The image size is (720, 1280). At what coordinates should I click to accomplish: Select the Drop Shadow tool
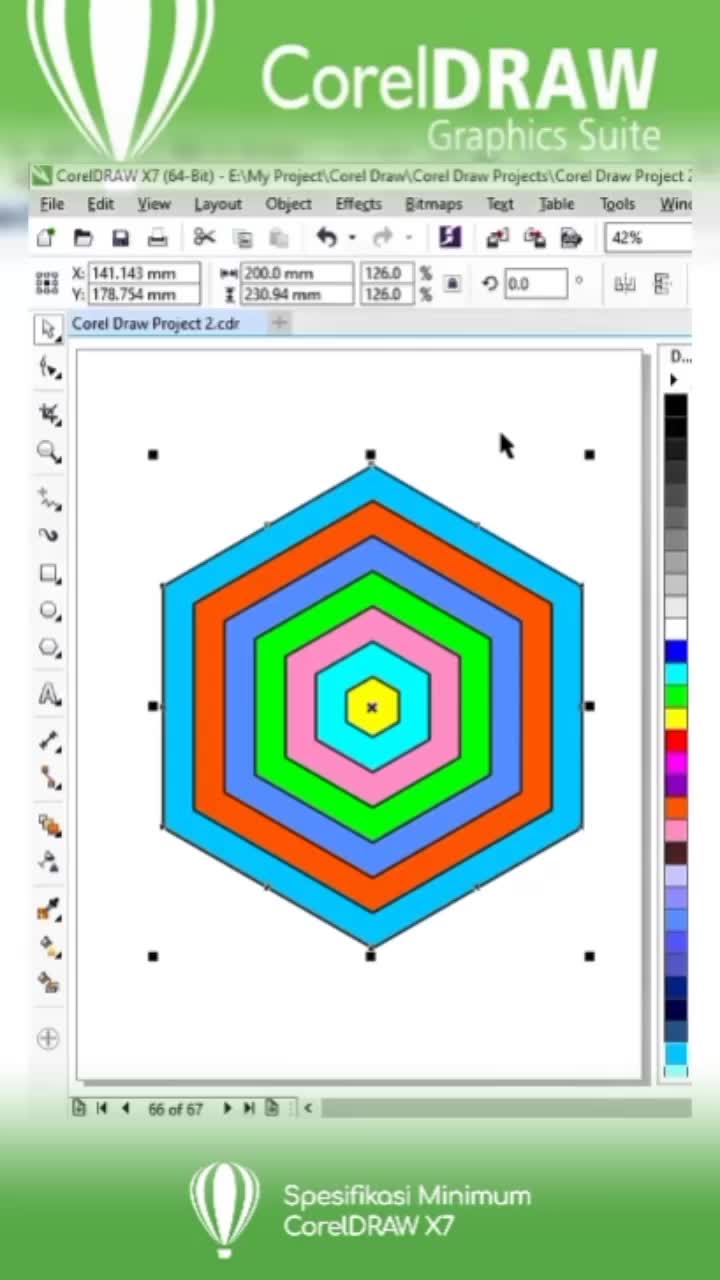coord(48,825)
